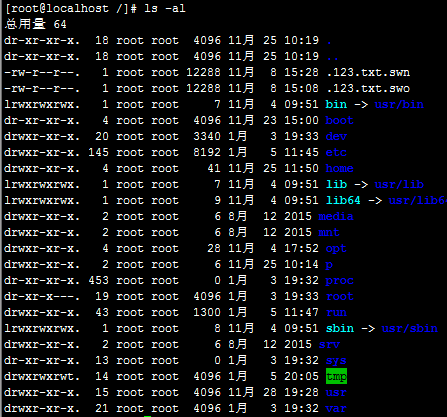Click the total line "总用量 64"
The image size is (447, 417).
tap(35, 24)
